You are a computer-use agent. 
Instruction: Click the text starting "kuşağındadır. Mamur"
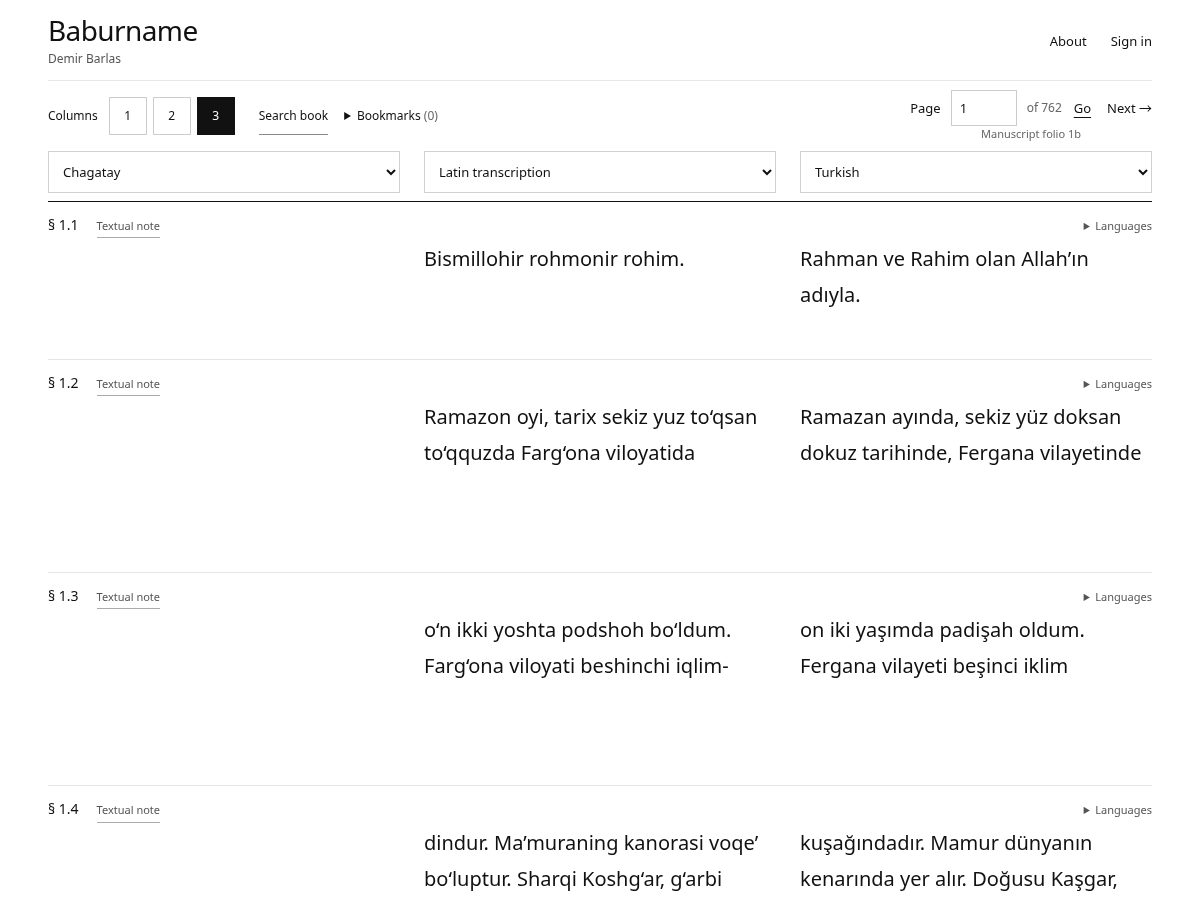tap(958, 861)
